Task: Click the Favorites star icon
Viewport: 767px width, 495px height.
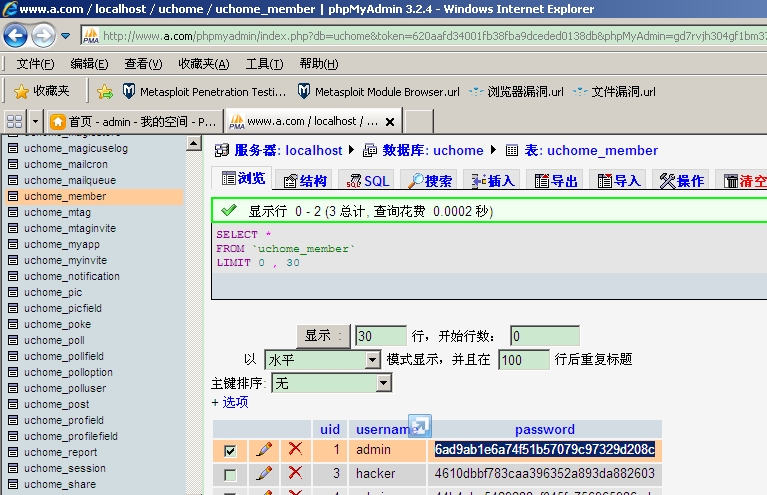Action: tap(21, 91)
